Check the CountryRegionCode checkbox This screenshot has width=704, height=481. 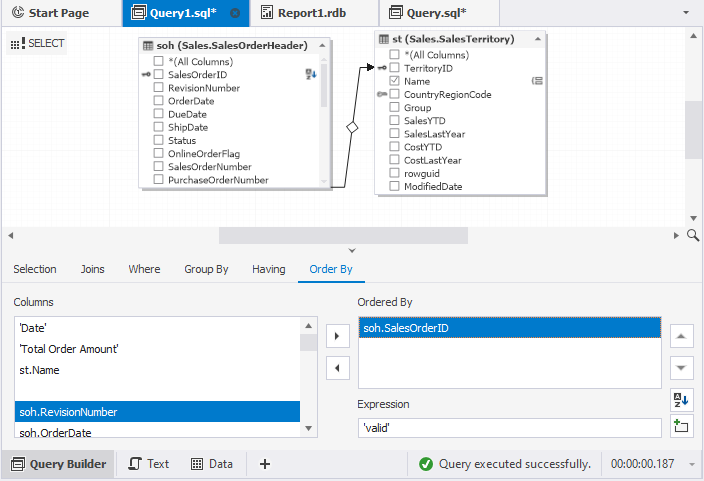coord(394,94)
